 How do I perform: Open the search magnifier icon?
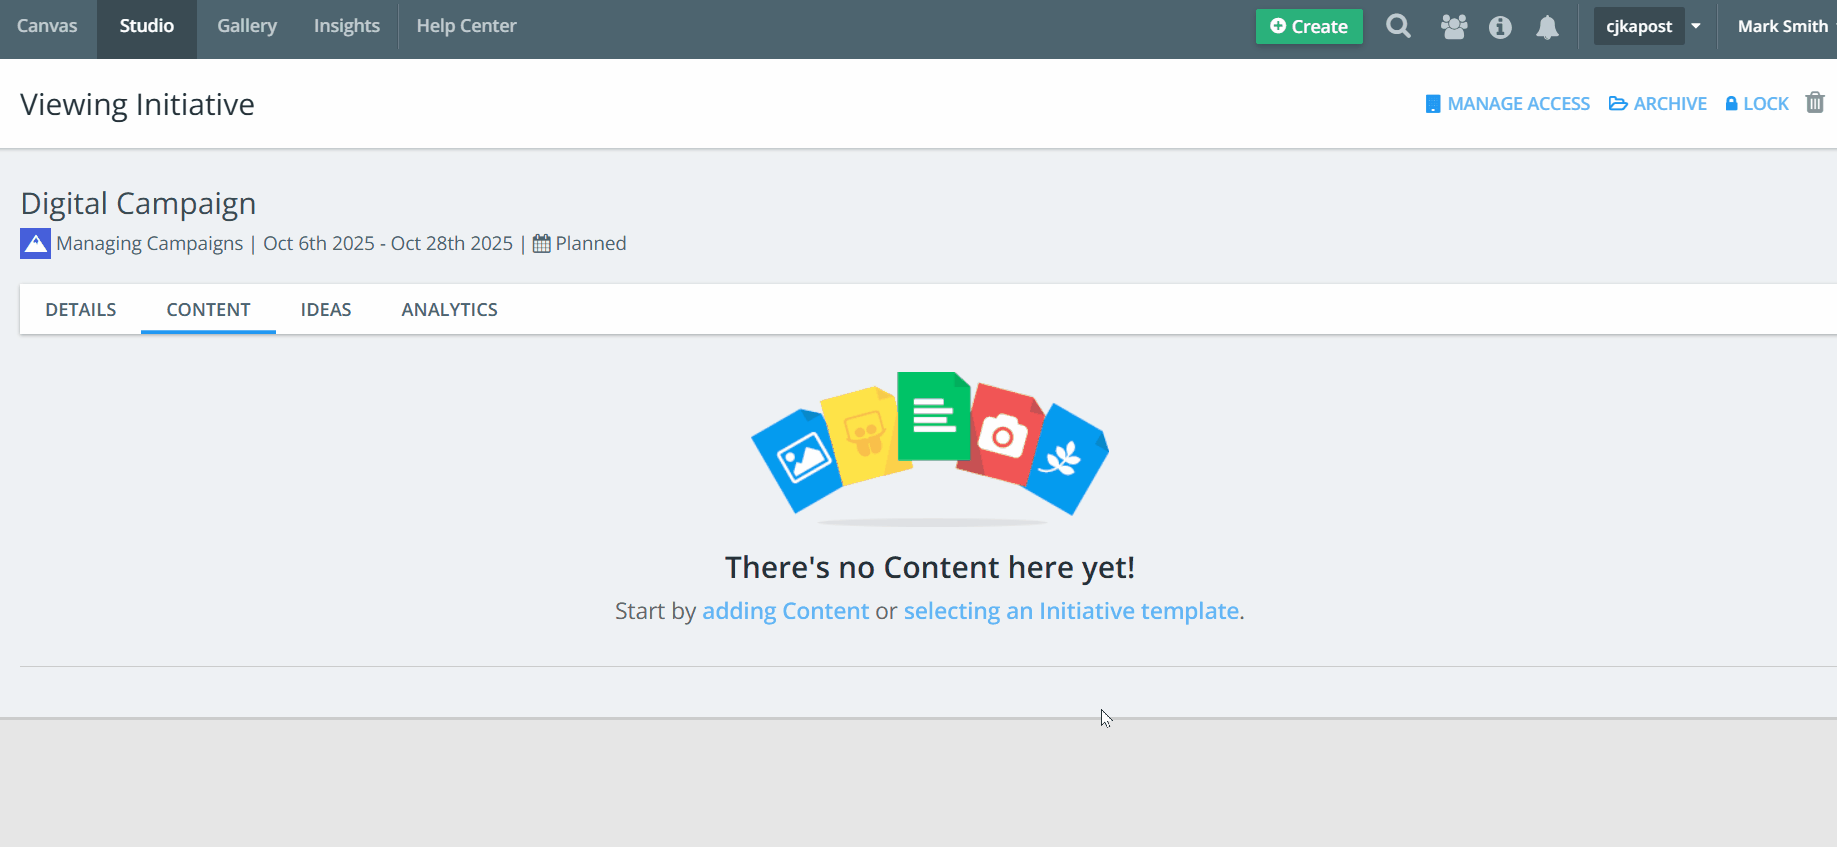pyautogui.click(x=1398, y=27)
